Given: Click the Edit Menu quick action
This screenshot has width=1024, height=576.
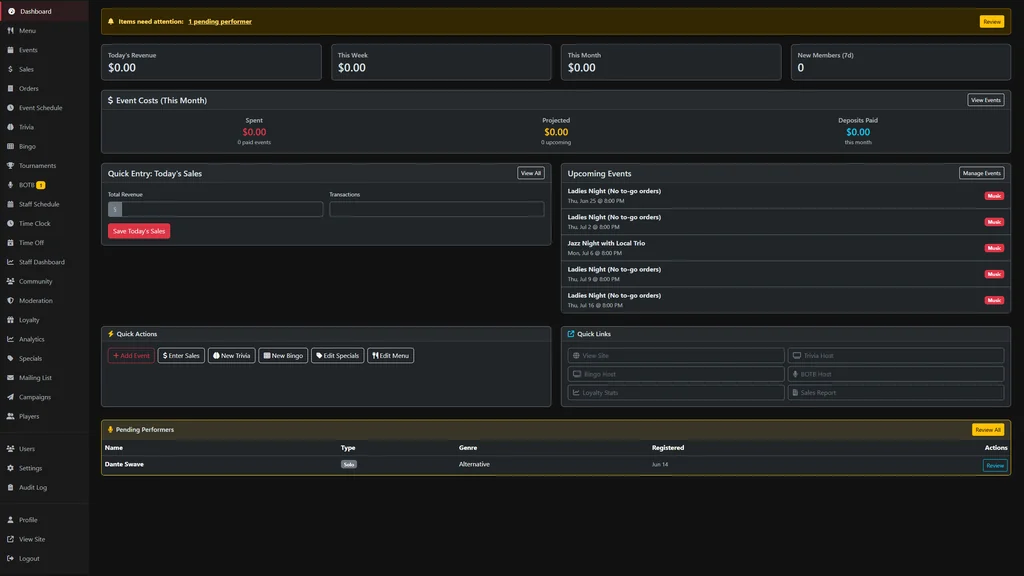Looking at the screenshot, I should point(391,355).
